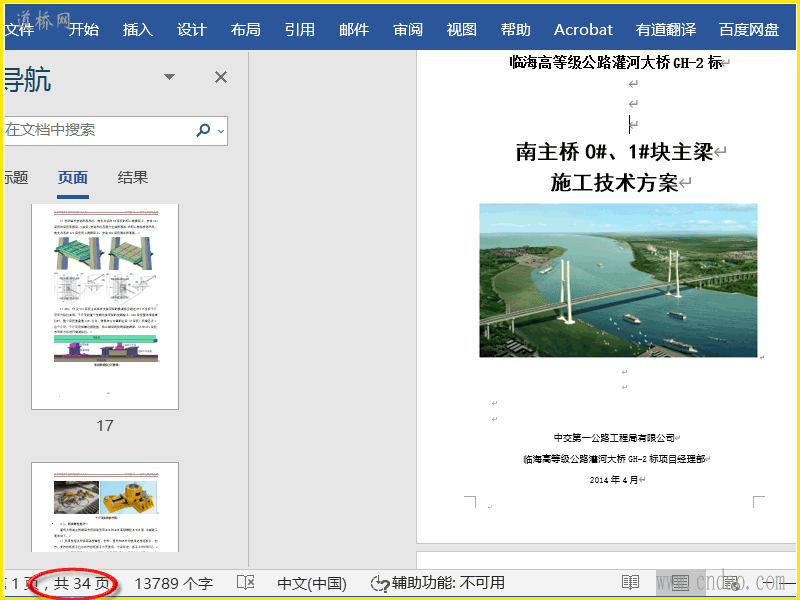The width and height of the screenshot is (800, 600).
Task: Click the search magnifier icon in navigation pane
Action: (203, 130)
